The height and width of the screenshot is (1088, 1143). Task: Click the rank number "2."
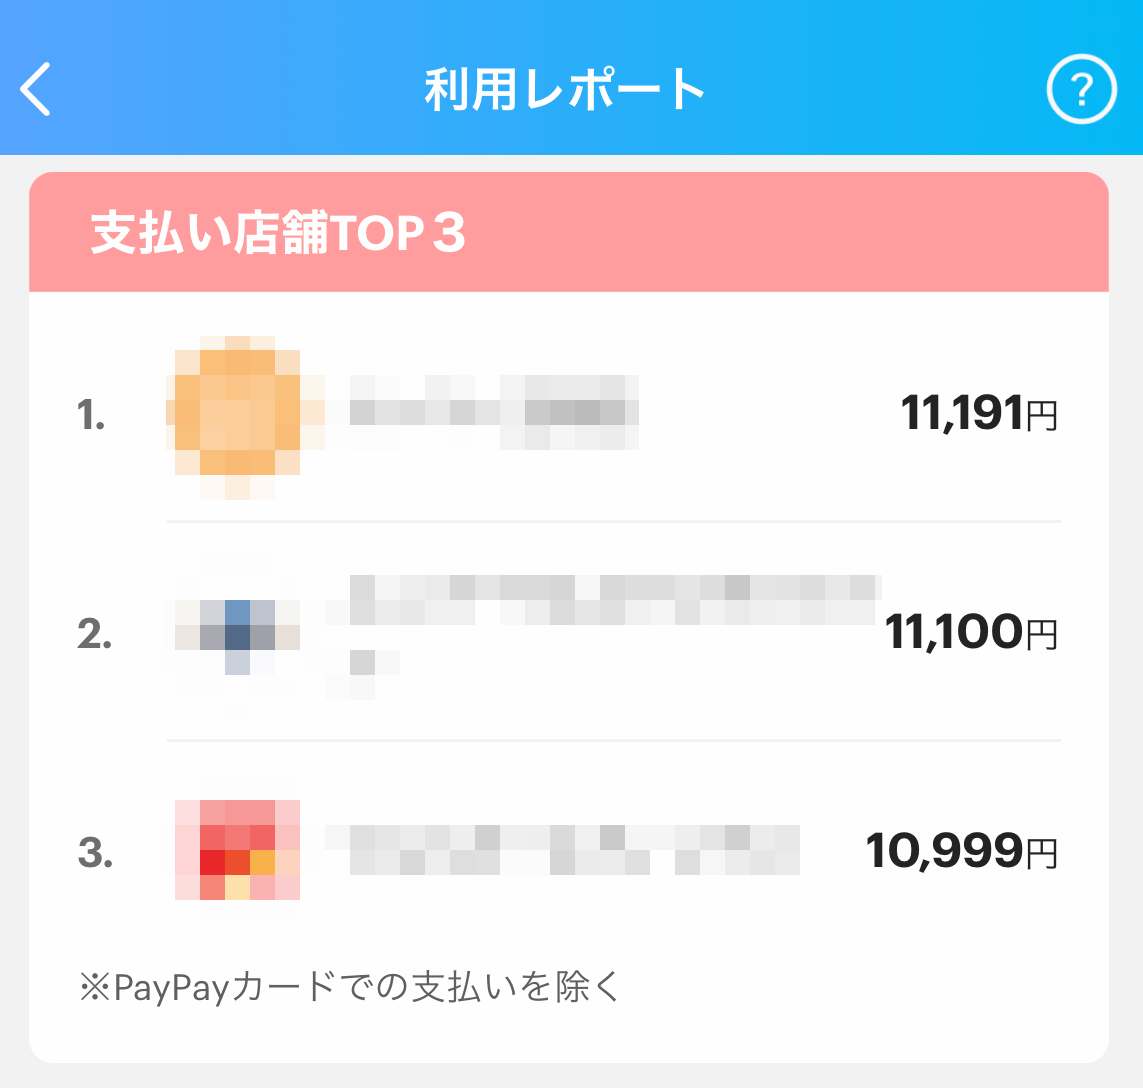tap(94, 635)
